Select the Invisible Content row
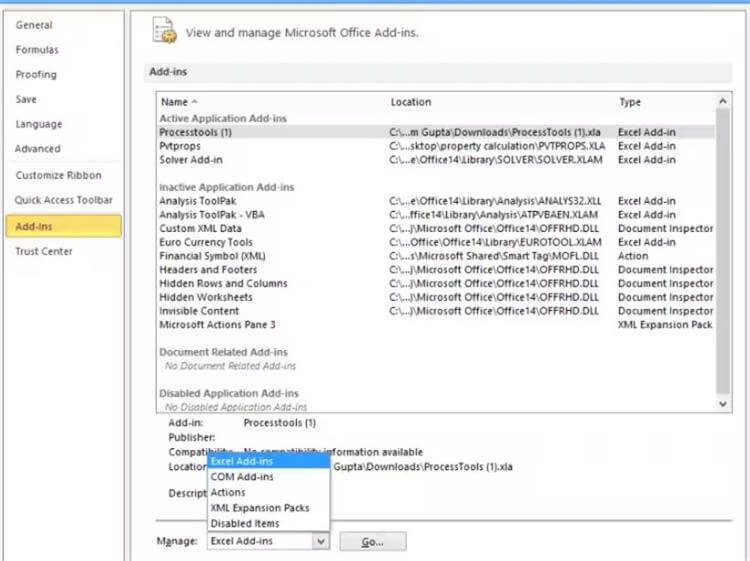 pos(436,311)
